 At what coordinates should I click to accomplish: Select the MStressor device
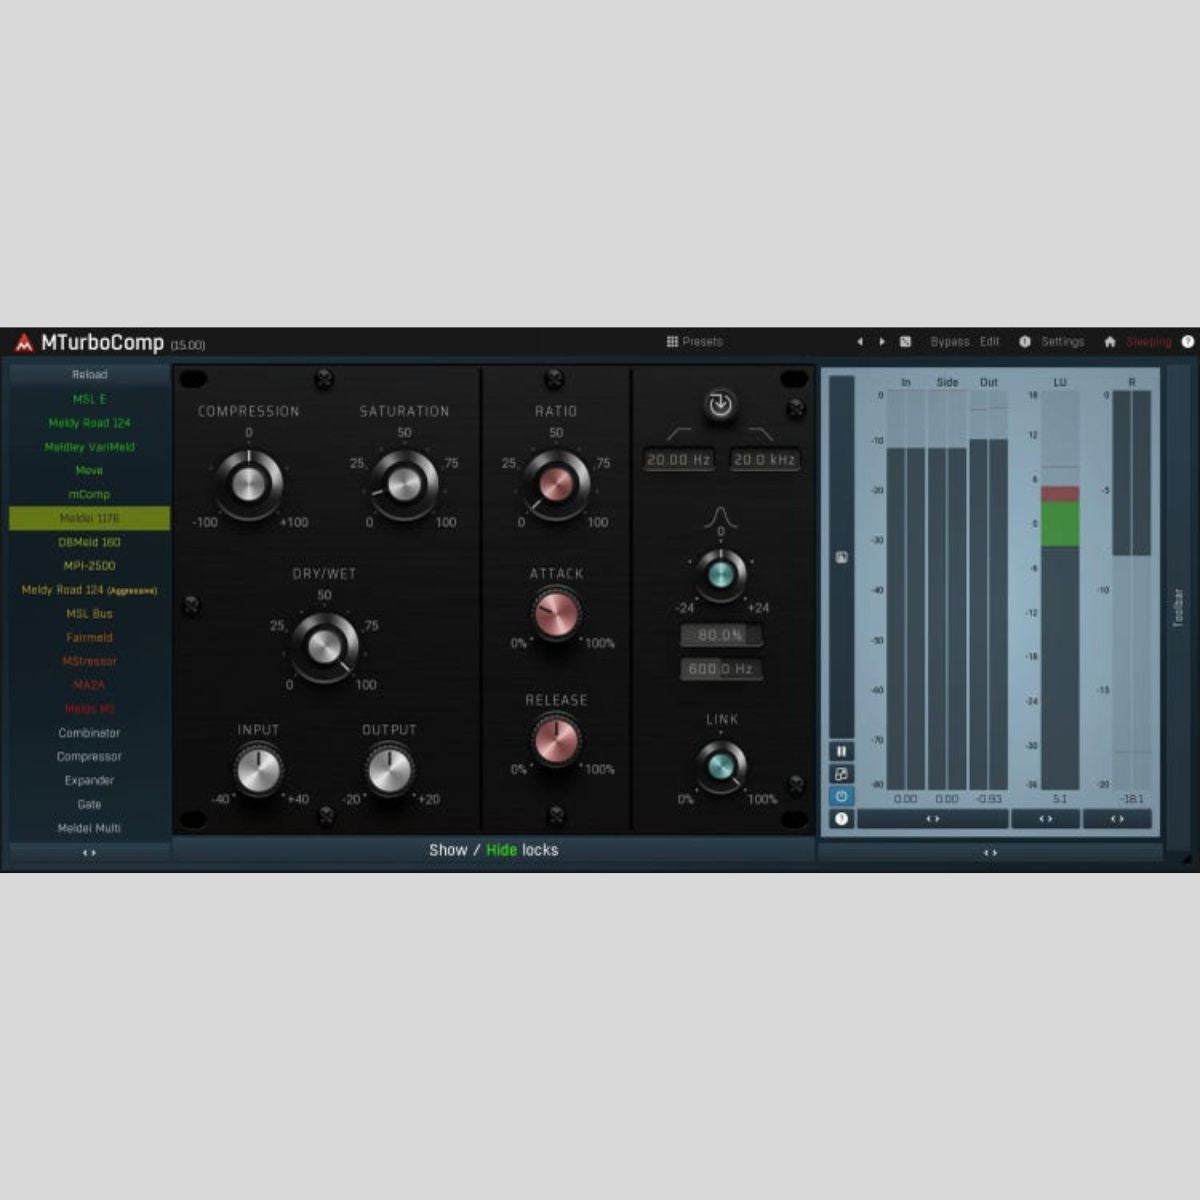click(x=89, y=661)
